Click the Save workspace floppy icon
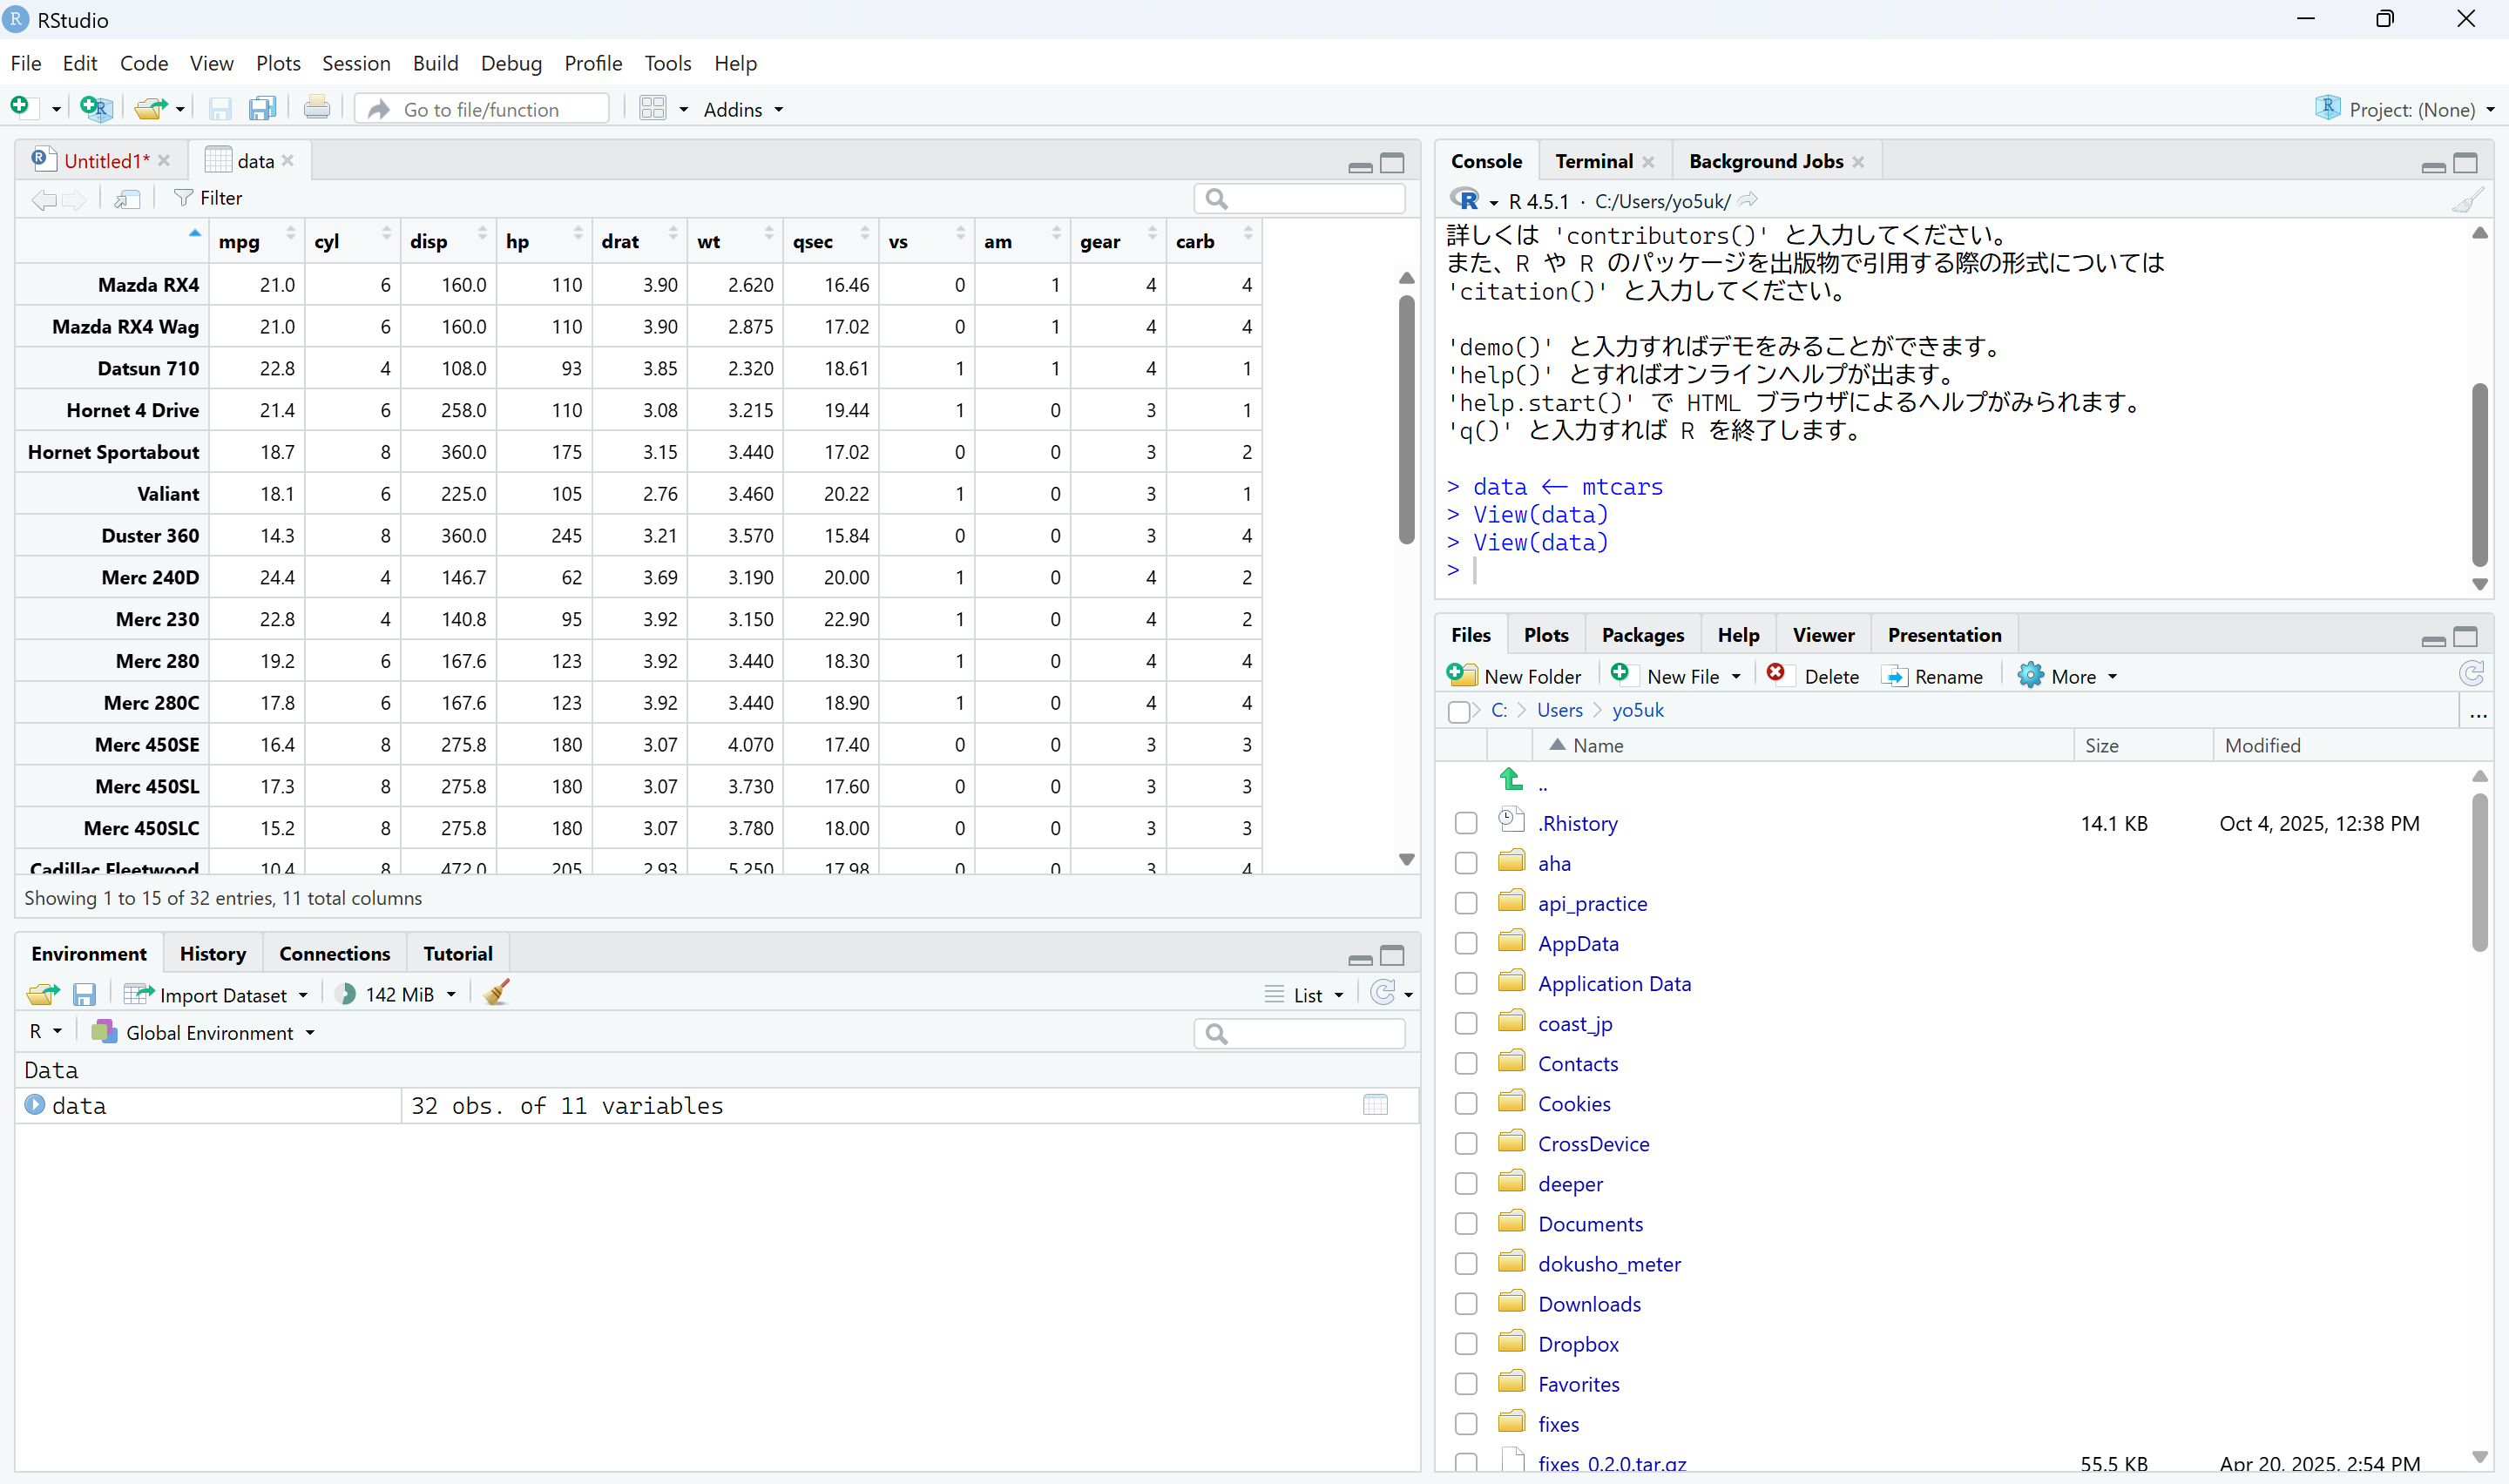Viewport: 2509px width, 1484px height. [84, 994]
